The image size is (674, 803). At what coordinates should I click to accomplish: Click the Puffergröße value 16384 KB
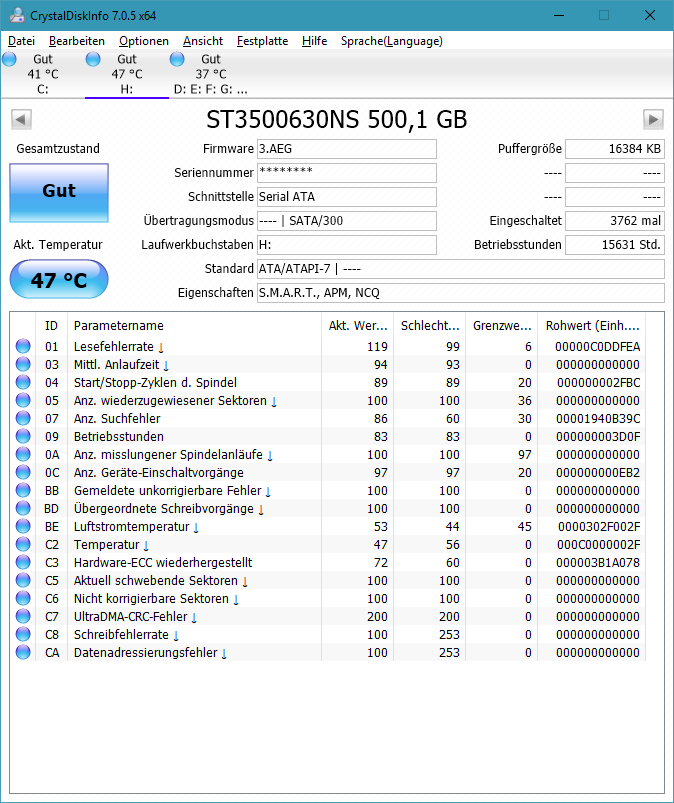coord(615,149)
